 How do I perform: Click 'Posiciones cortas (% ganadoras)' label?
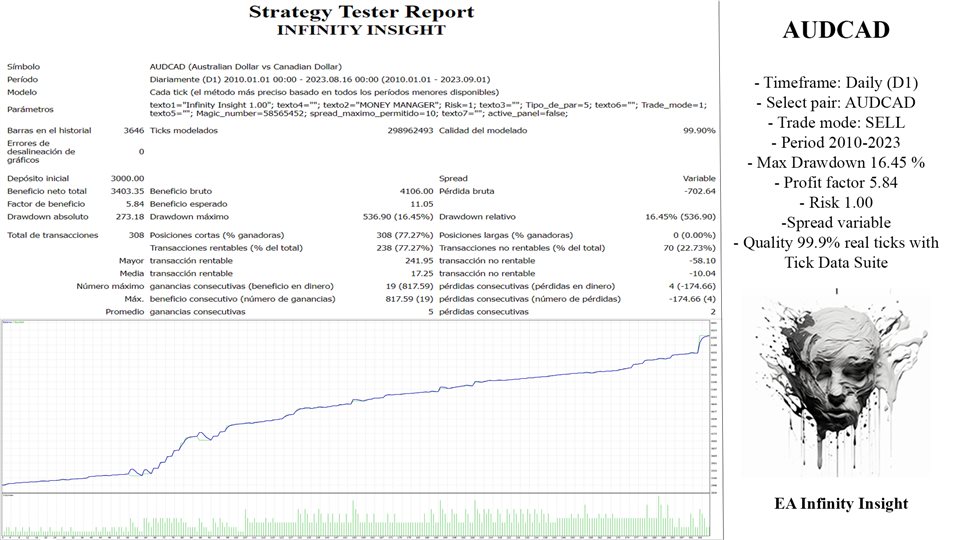click(x=217, y=235)
